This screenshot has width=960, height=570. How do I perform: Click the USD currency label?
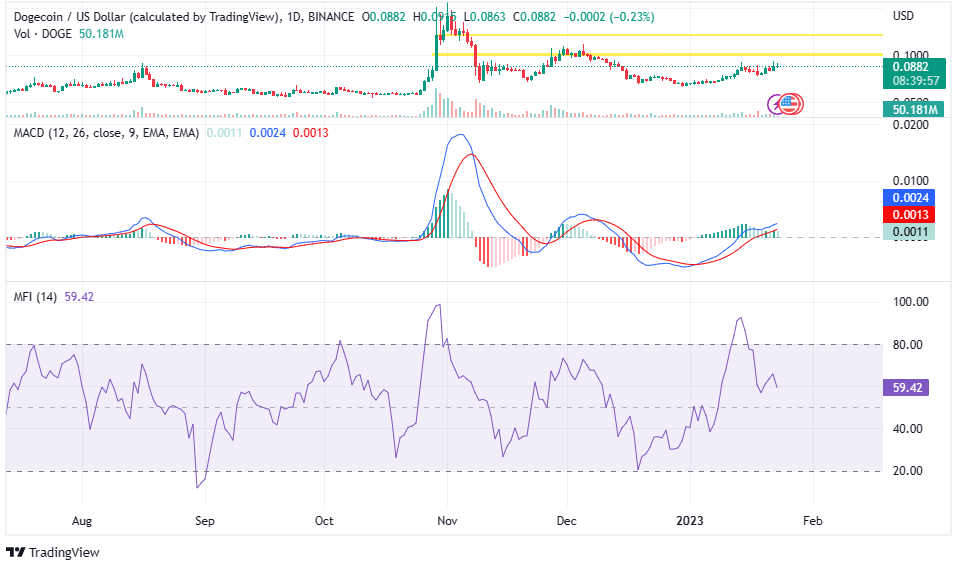[x=903, y=16]
